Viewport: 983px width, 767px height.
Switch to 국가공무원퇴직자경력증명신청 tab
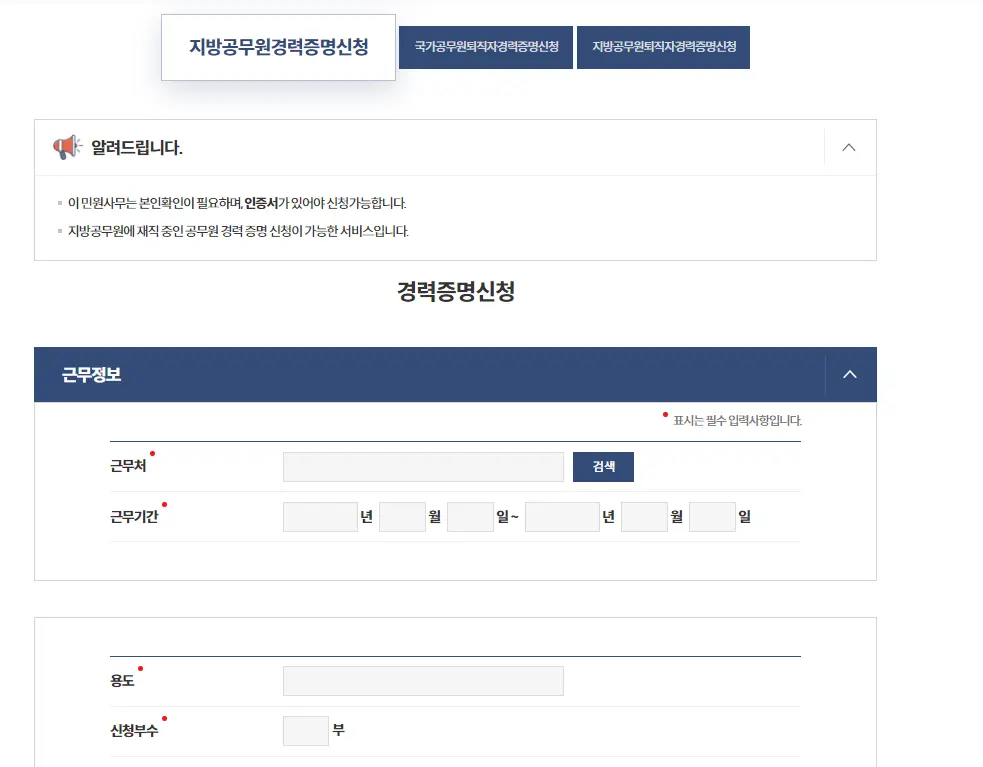[485, 46]
